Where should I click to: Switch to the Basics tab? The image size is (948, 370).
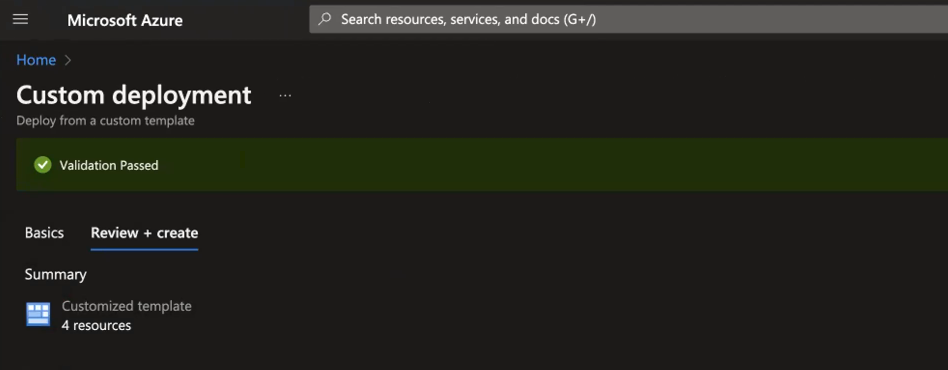pos(44,233)
